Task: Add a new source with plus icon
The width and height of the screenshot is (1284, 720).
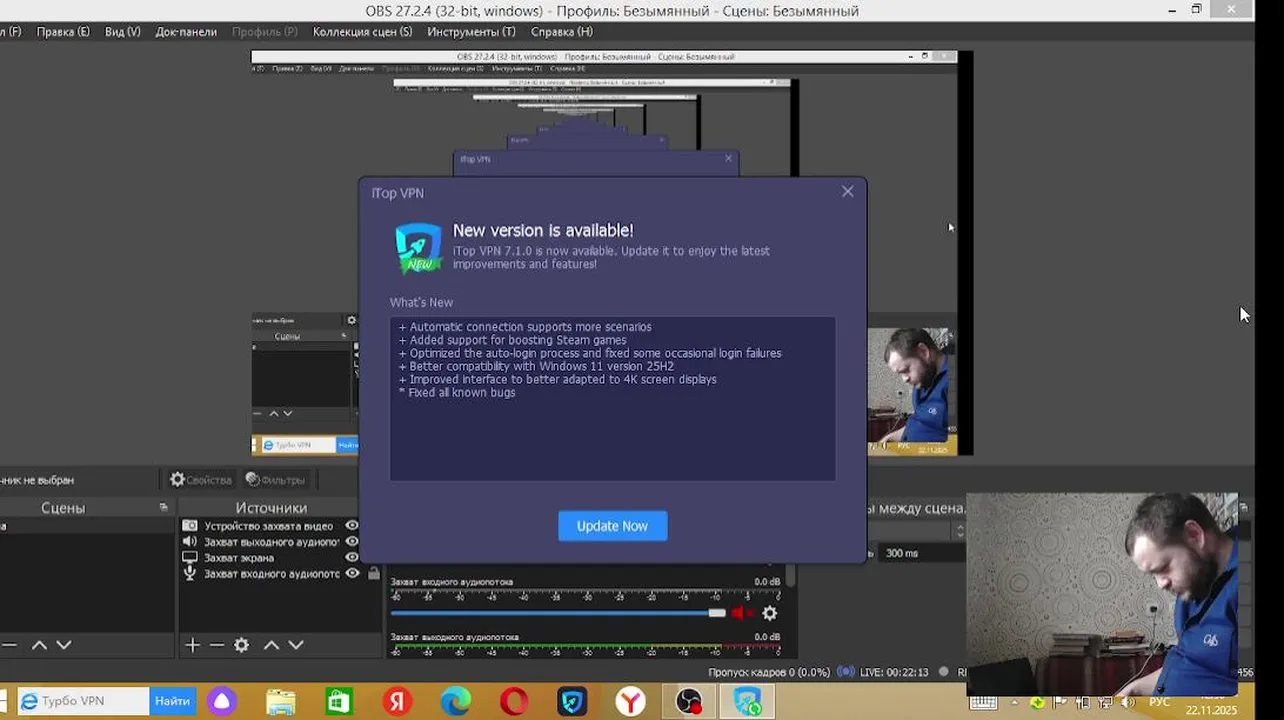Action: pos(193,646)
